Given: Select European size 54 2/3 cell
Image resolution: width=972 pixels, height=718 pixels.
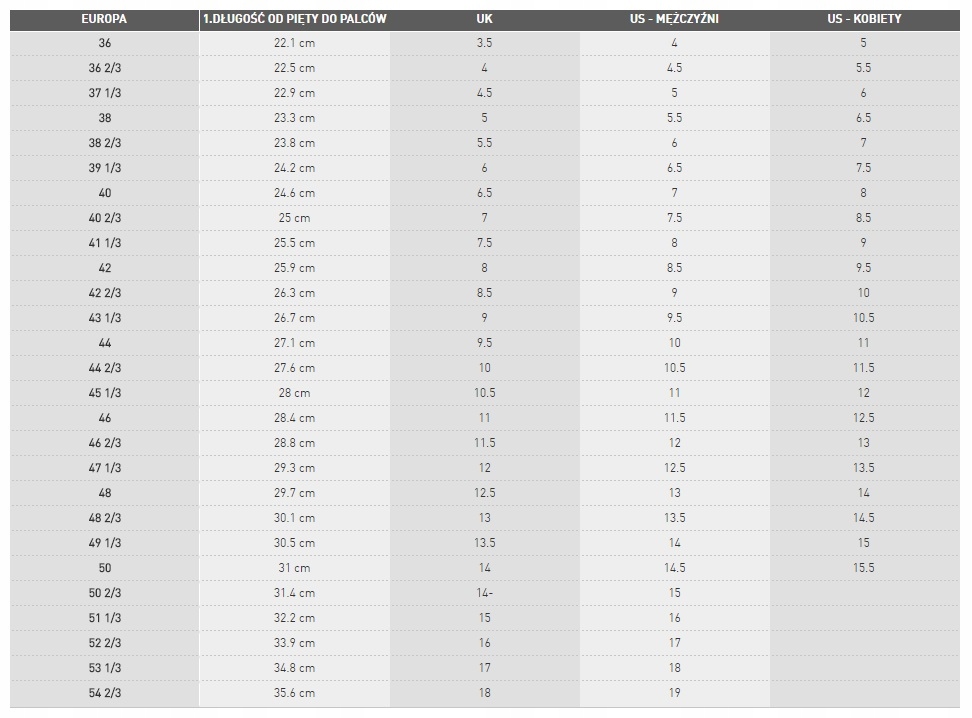Looking at the screenshot, I should (x=105, y=693).
